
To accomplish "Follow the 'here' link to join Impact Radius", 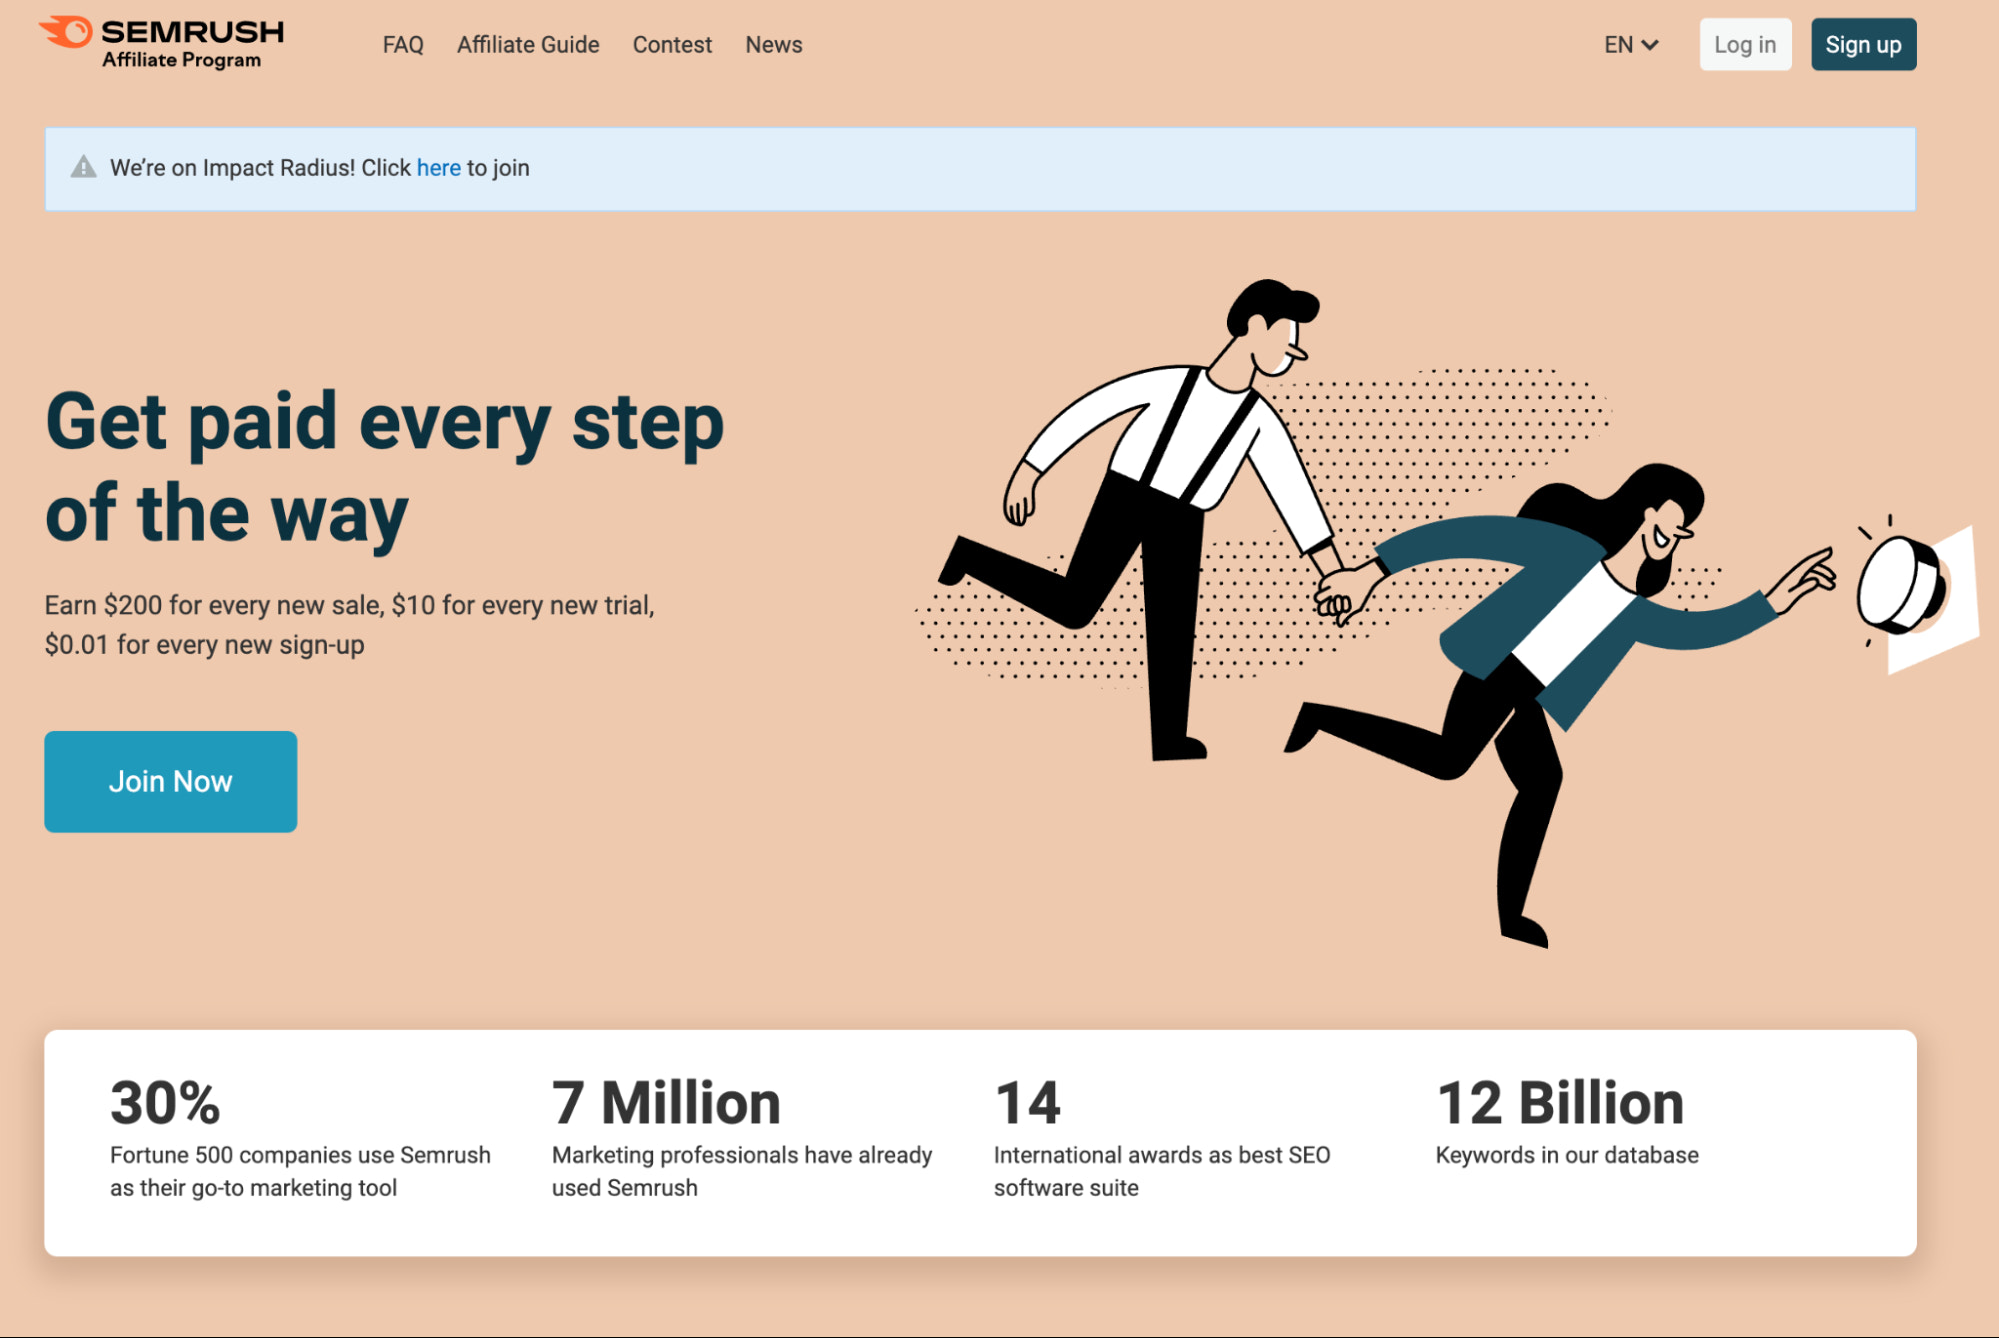I will pyautogui.click(x=438, y=168).
